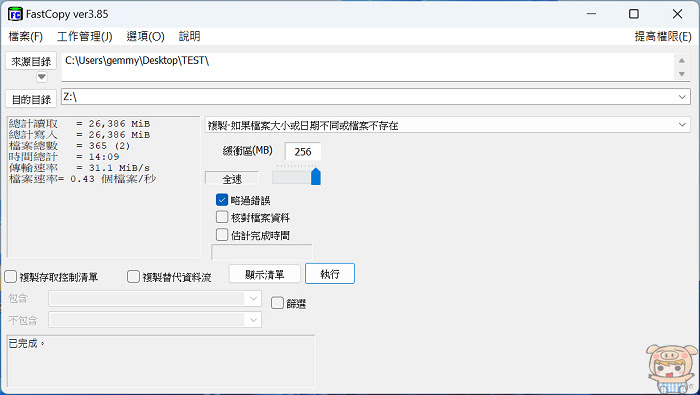Screen dimensions: 700x395
Task: Uncheck the 略過錯誤 skip errors checkbox
Action: (222, 200)
